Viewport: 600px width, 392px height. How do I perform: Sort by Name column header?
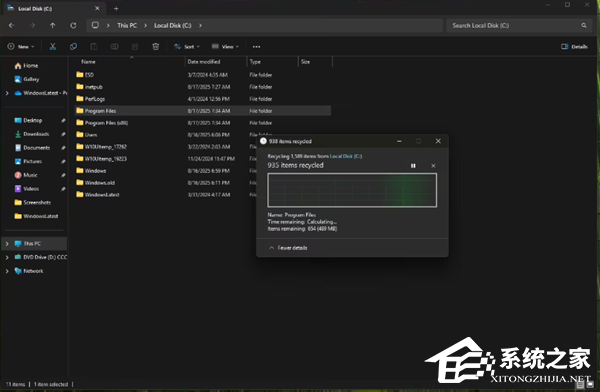[x=88, y=62]
